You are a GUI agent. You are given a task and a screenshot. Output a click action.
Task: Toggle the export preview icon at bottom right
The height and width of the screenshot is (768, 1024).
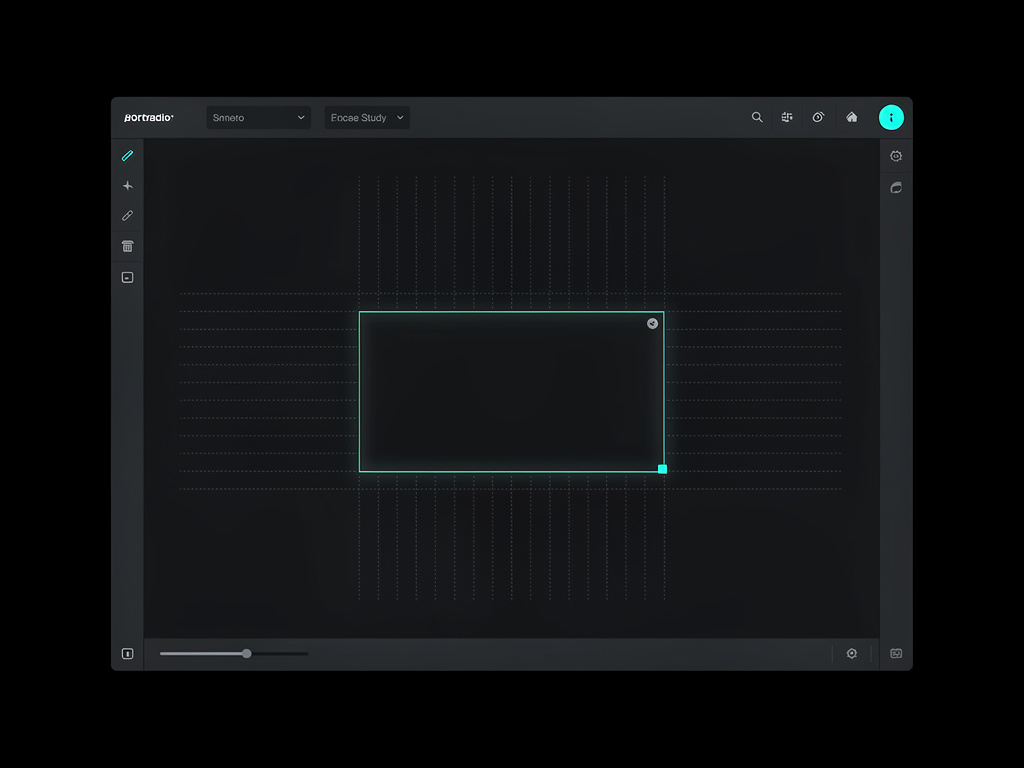[x=896, y=653]
